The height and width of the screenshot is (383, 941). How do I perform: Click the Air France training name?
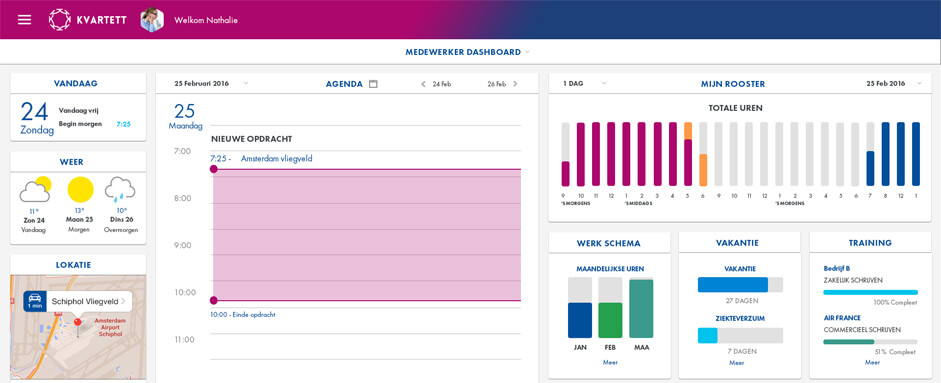(842, 318)
